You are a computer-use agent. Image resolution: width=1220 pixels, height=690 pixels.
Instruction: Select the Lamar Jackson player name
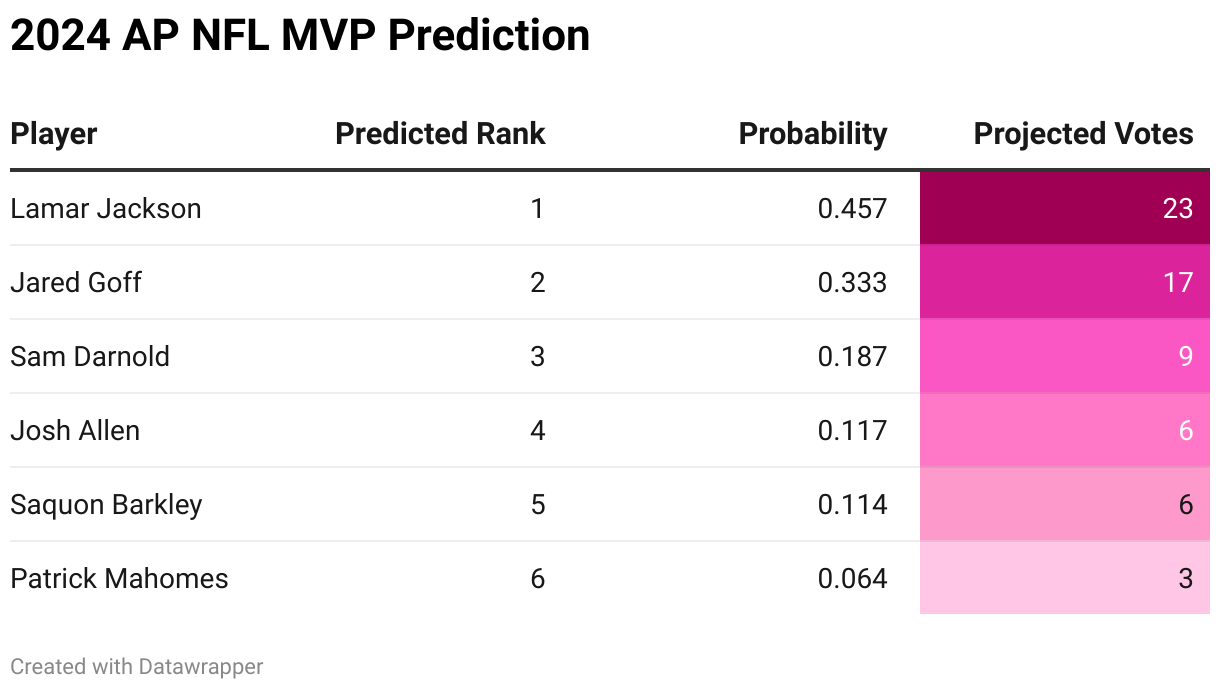(106, 209)
